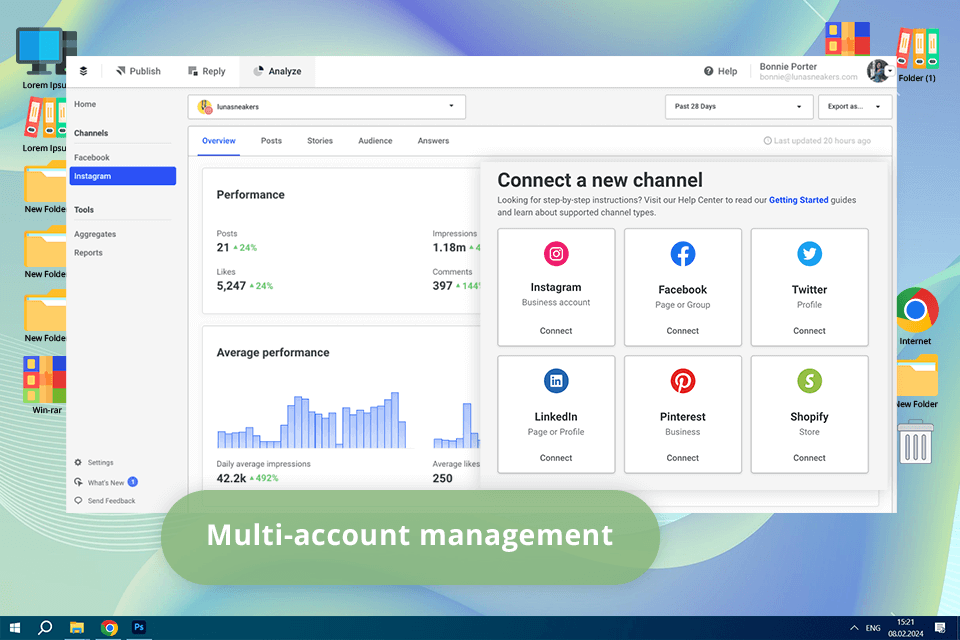Open the Getting Started guides link
Image resolution: width=960 pixels, height=640 pixels.
798,200
